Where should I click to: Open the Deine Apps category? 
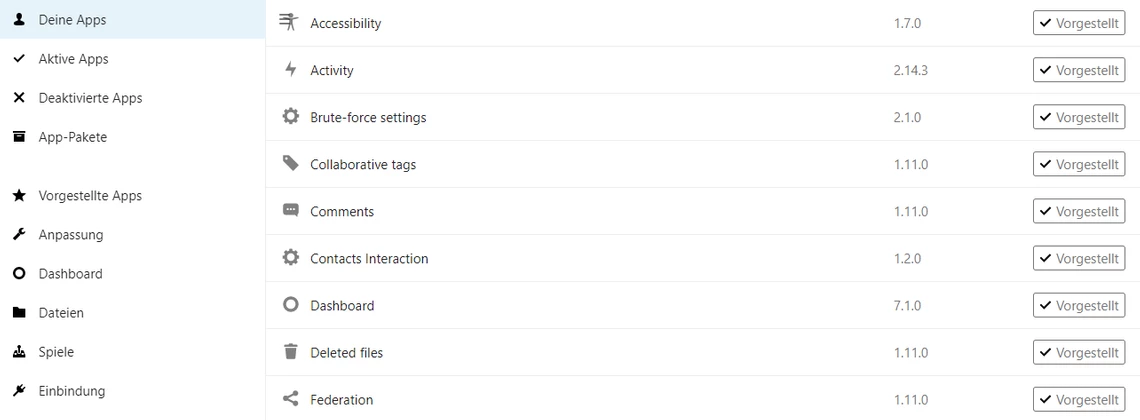tap(72, 20)
